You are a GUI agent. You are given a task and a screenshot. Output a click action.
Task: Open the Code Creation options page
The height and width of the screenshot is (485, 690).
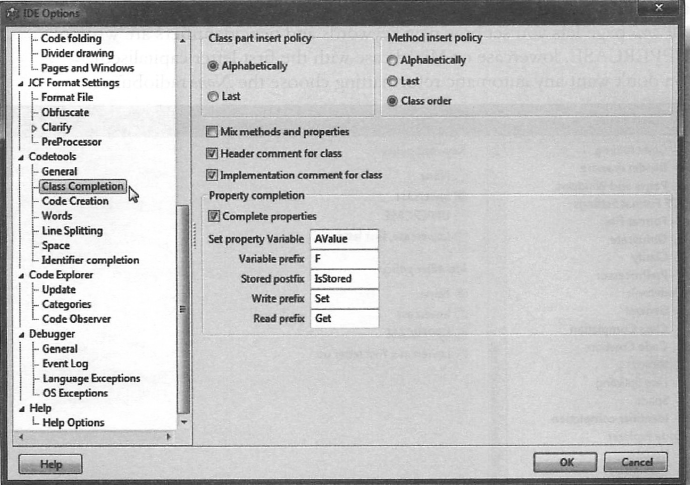[x=75, y=201]
